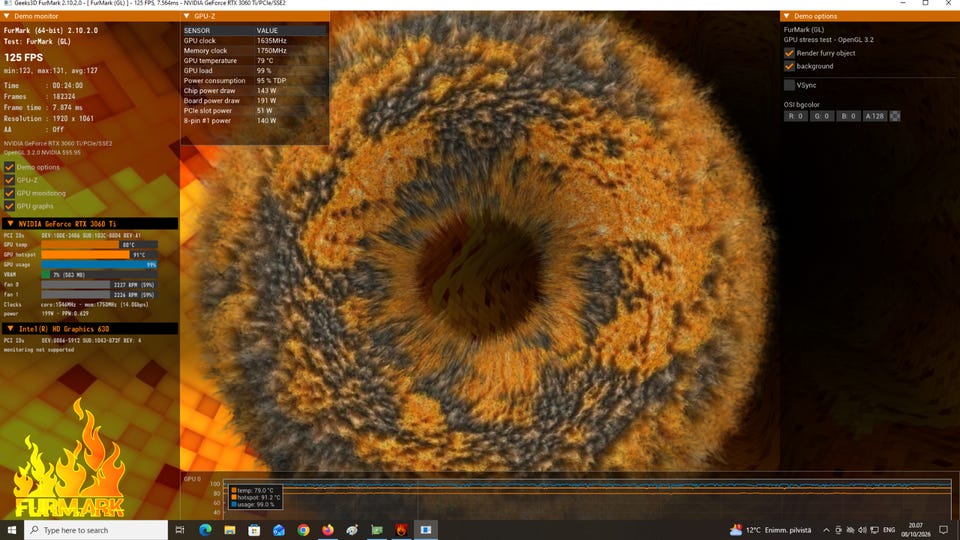Viewport: 960px width, 540px height.
Task: Click Board power draw 191 W row
Action: tap(255, 100)
